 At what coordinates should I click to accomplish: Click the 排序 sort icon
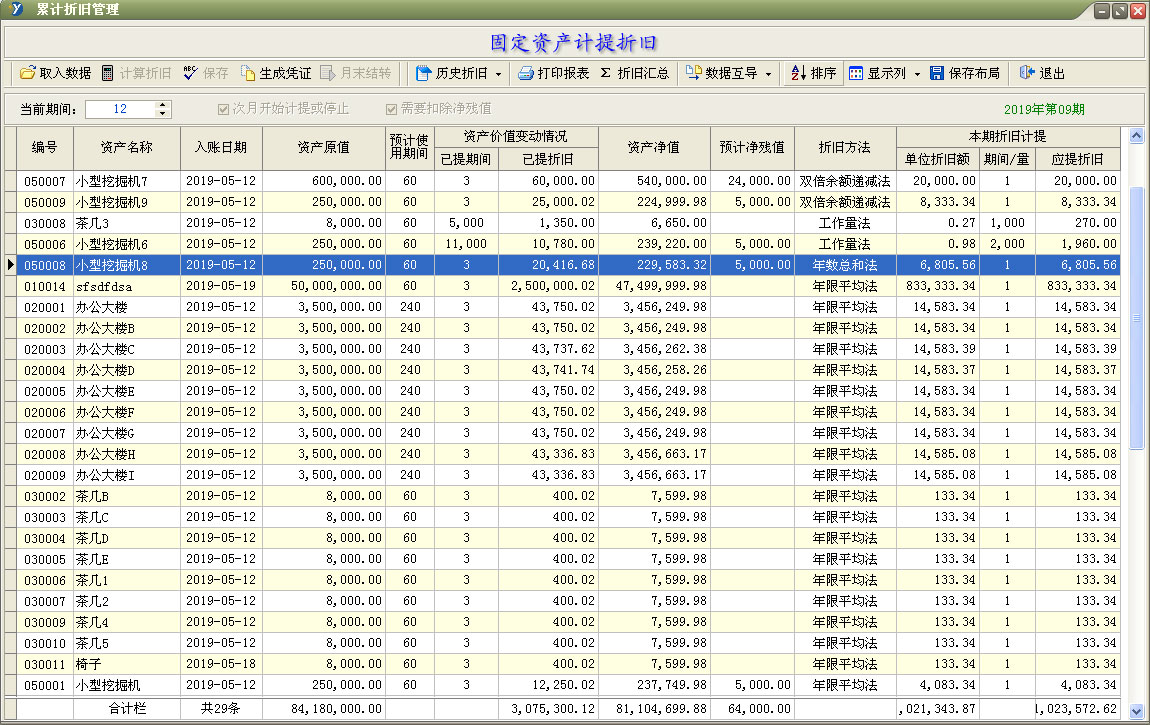798,73
